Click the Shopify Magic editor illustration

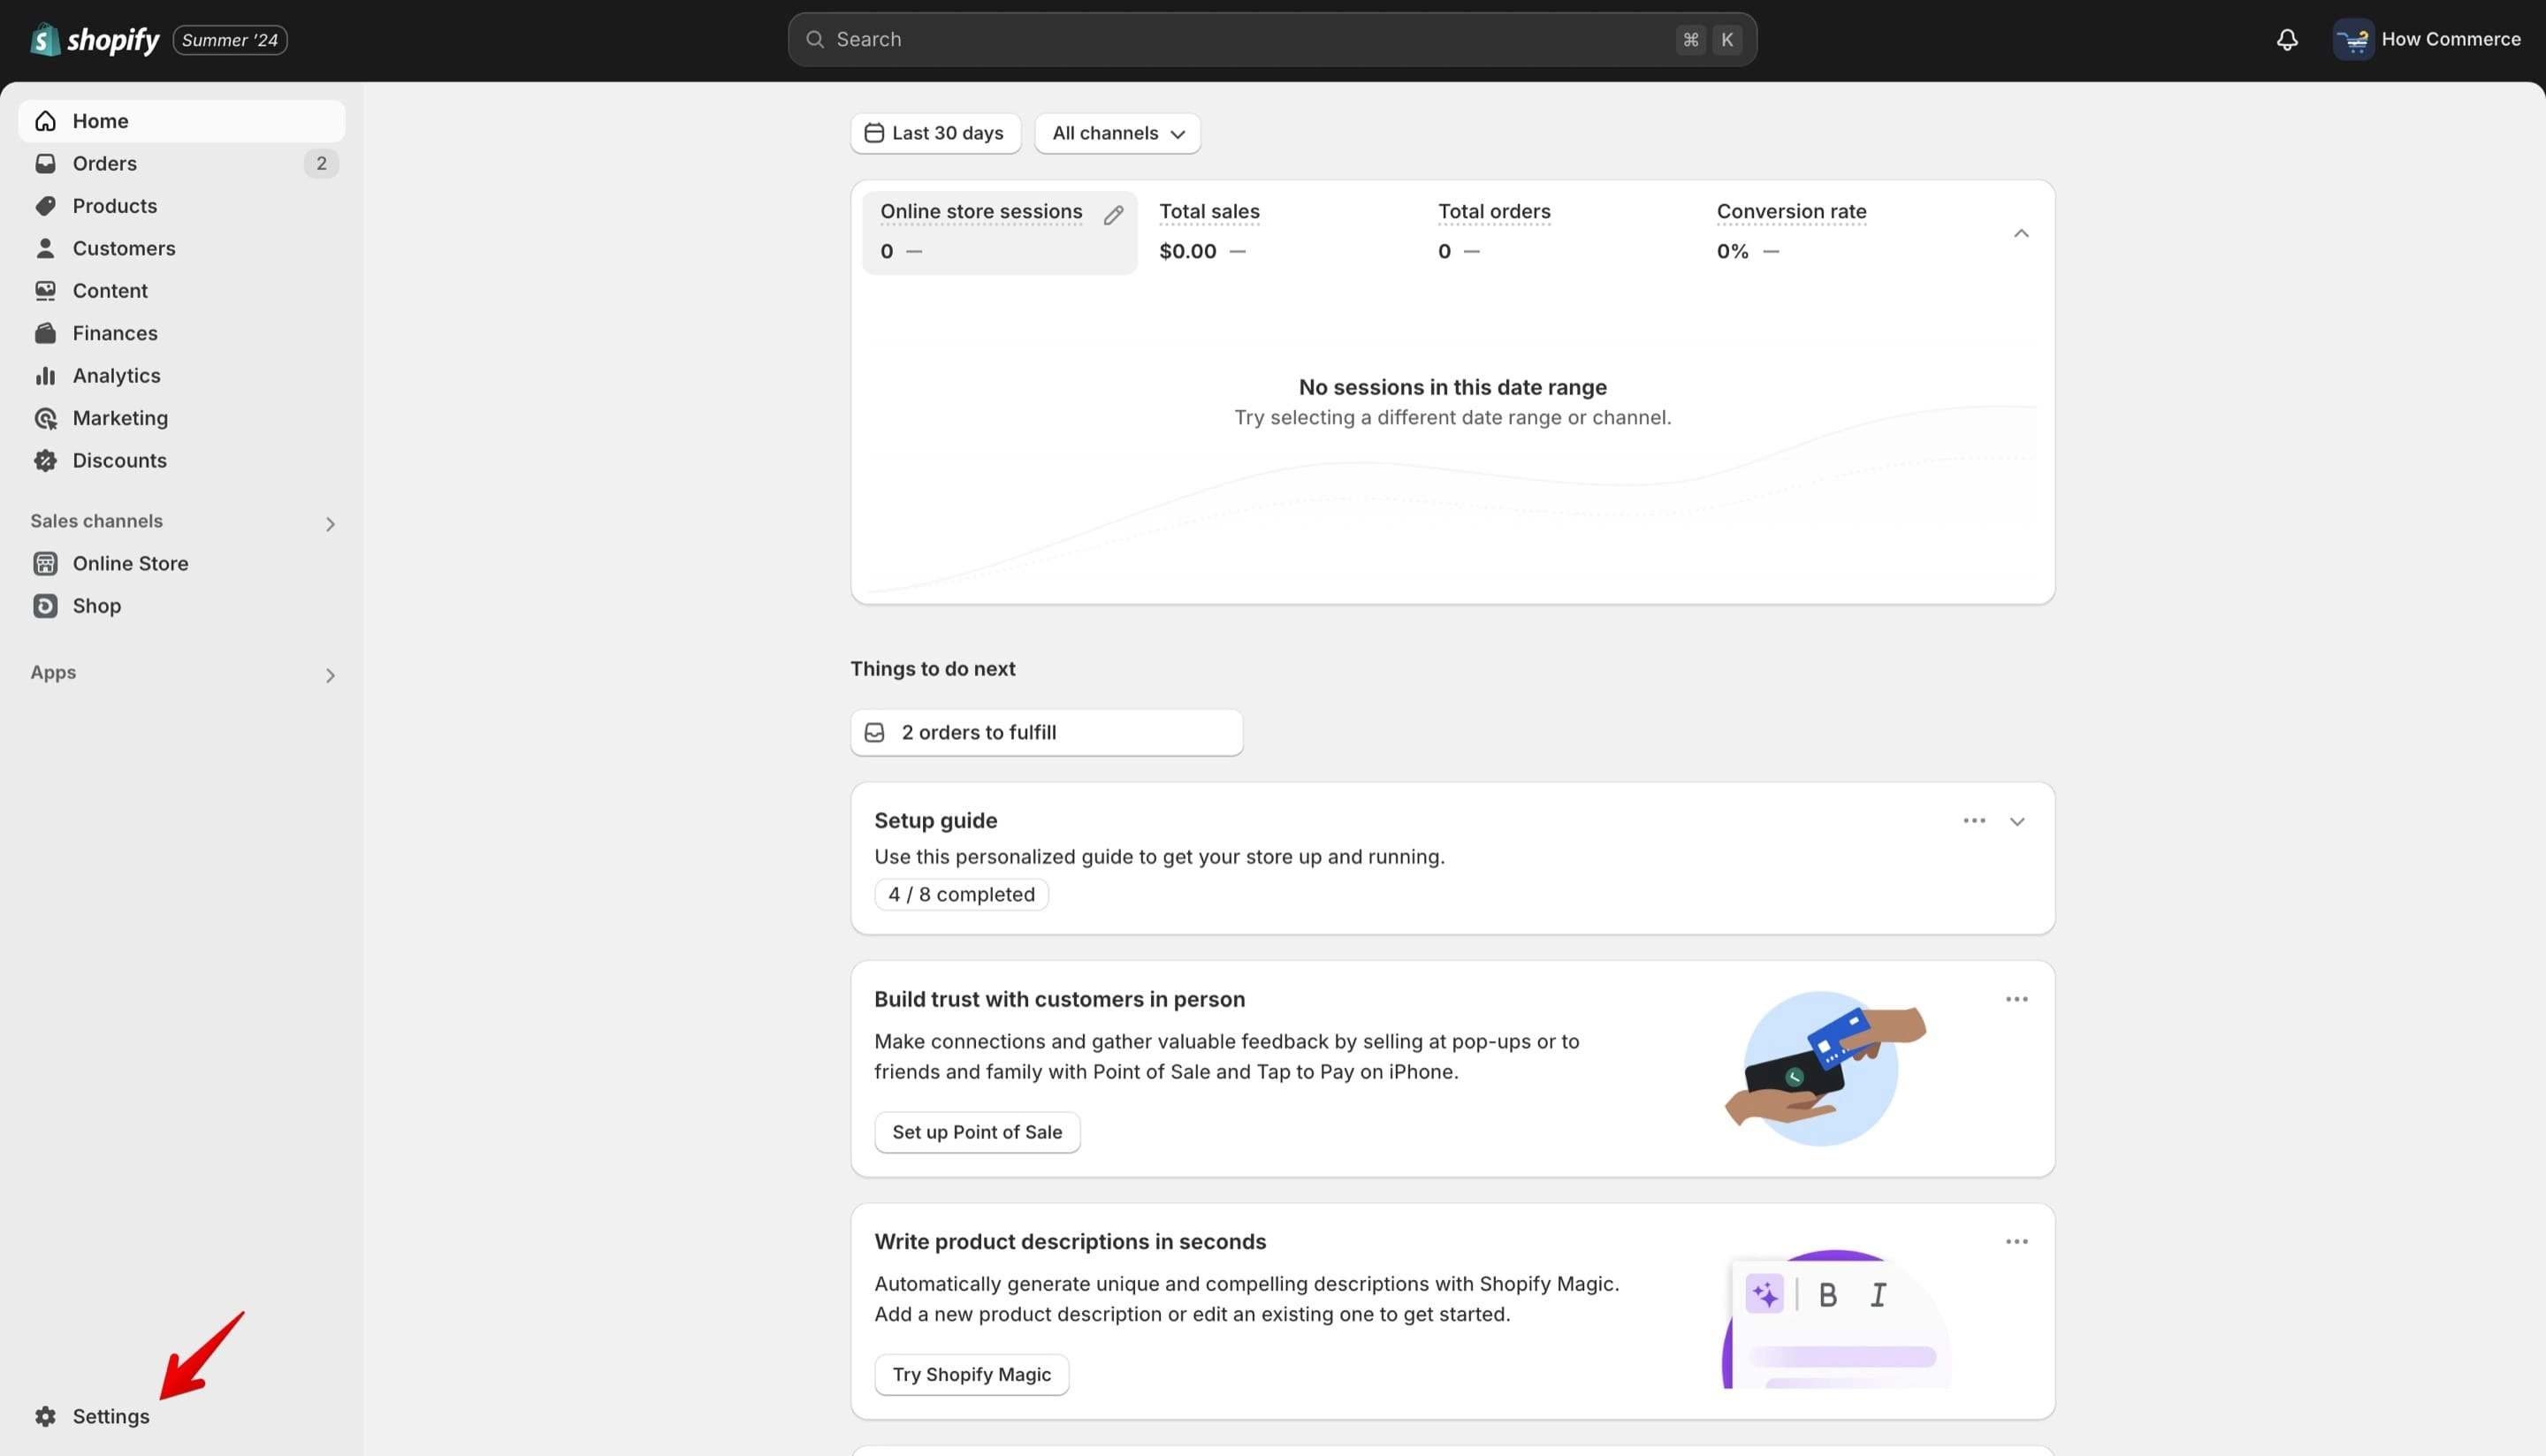pyautogui.click(x=1837, y=1319)
